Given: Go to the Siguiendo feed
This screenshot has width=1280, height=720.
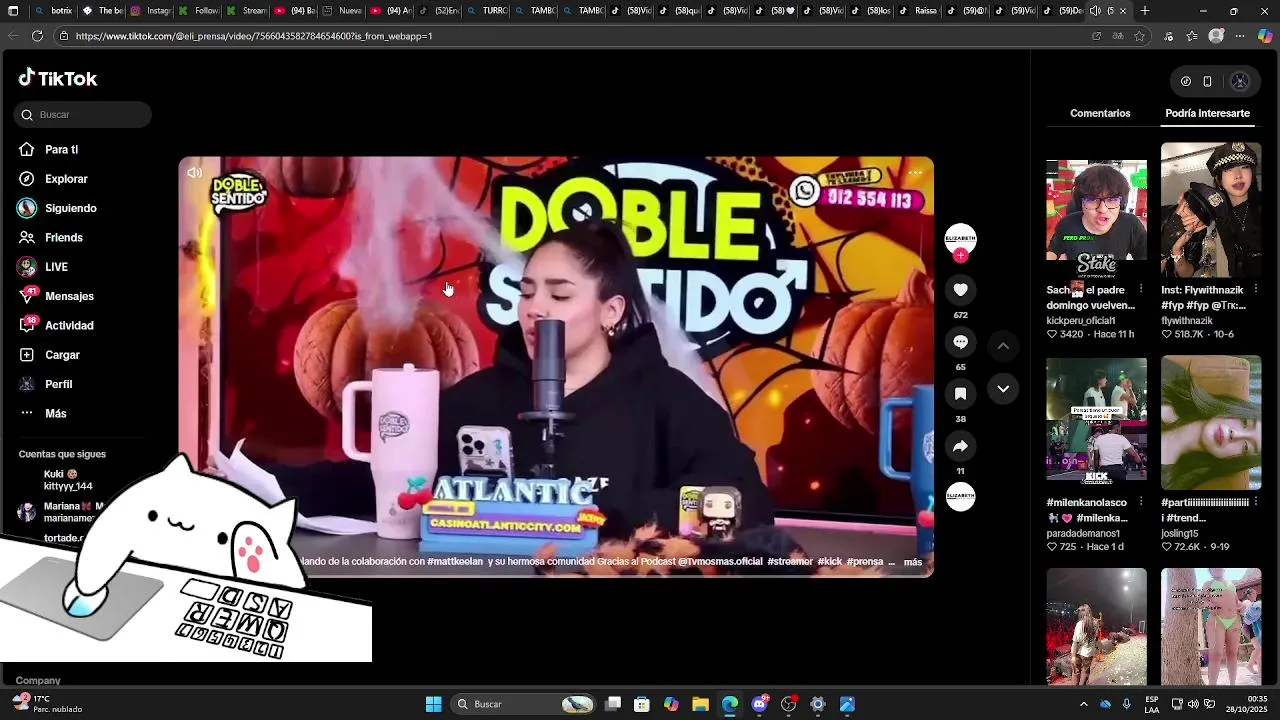Looking at the screenshot, I should (x=56, y=208).
